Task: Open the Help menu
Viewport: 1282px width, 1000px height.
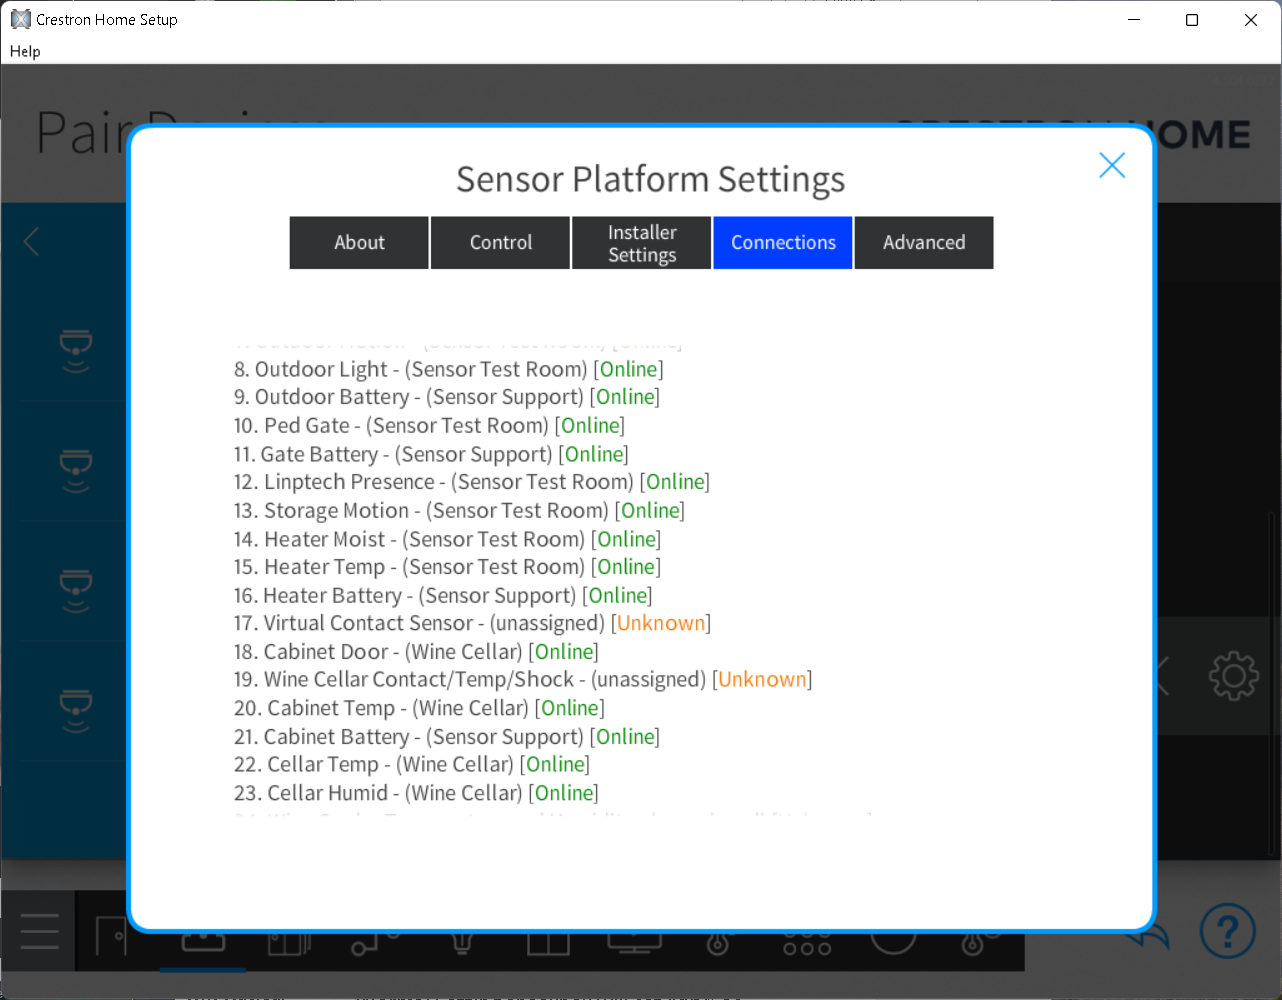Action: point(25,51)
